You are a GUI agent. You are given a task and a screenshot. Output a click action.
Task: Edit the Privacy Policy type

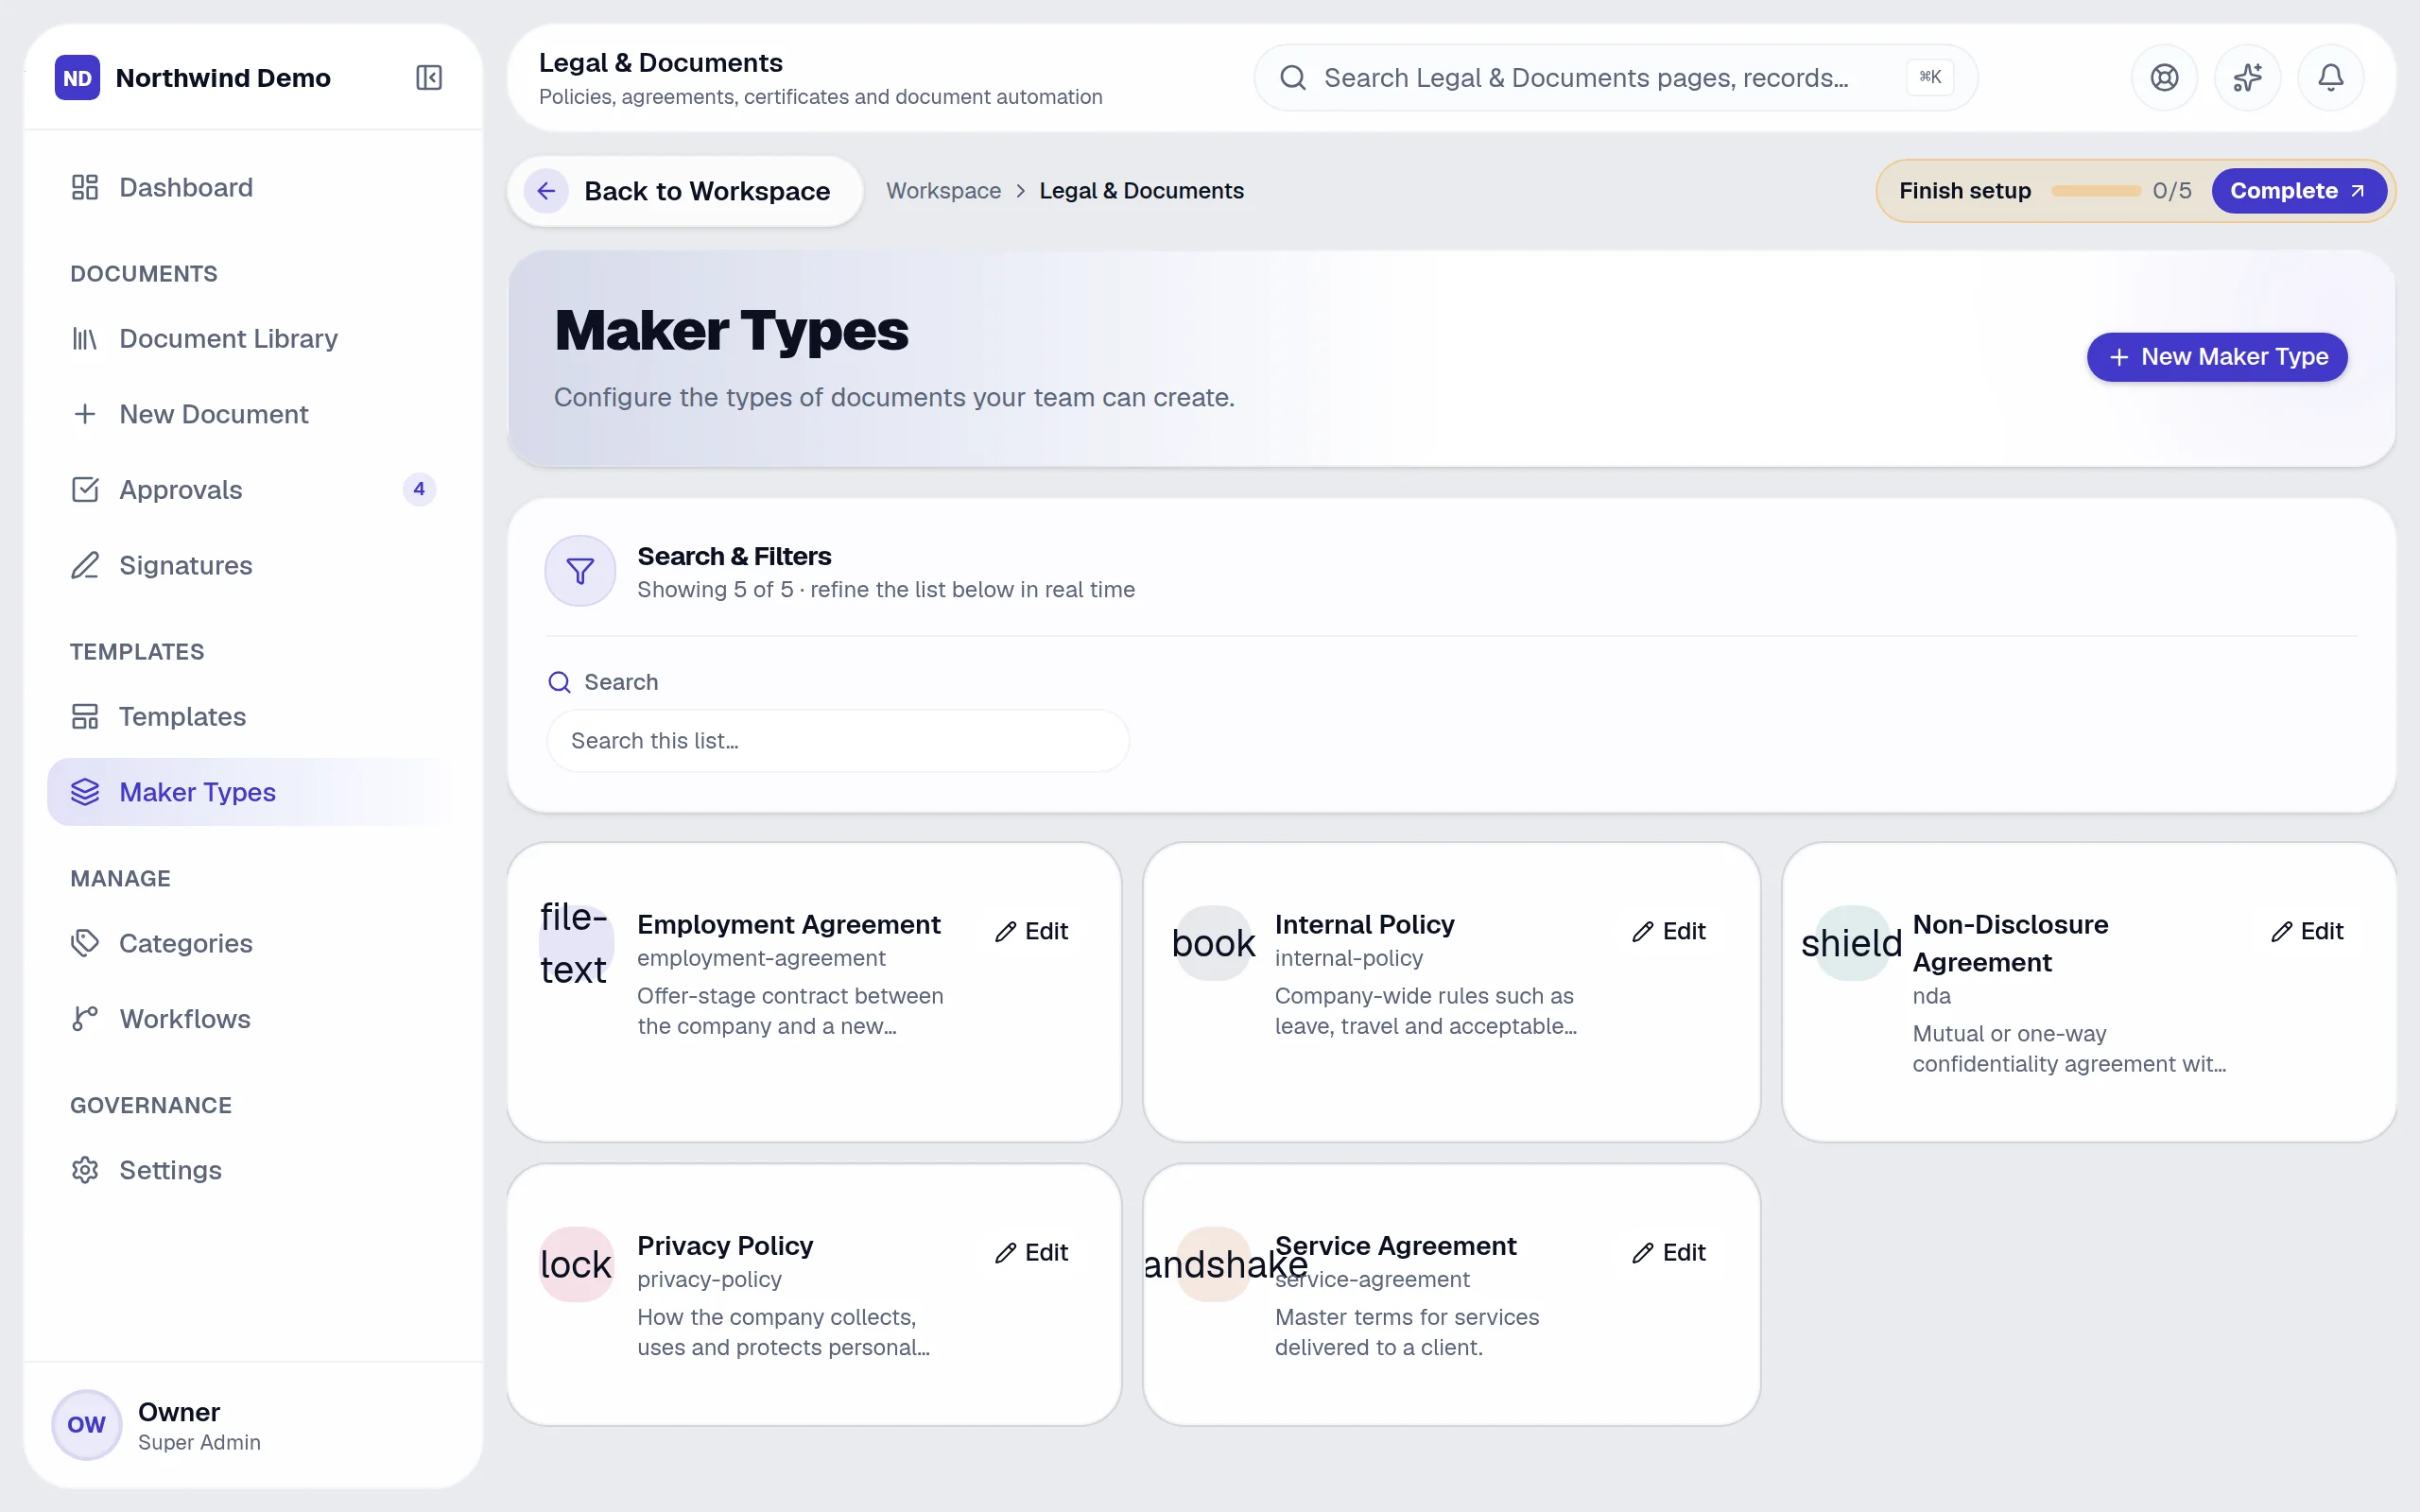tap(1032, 1253)
